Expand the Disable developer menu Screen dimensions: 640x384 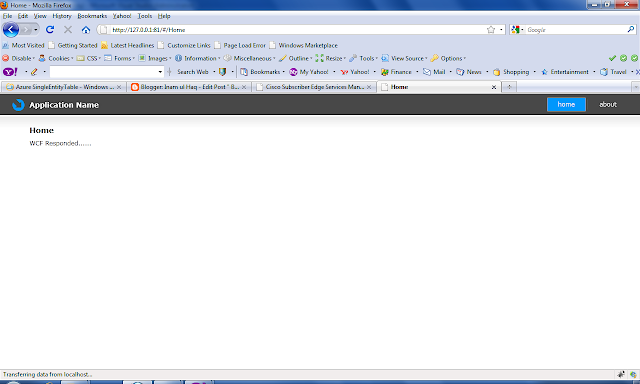tap(18, 58)
